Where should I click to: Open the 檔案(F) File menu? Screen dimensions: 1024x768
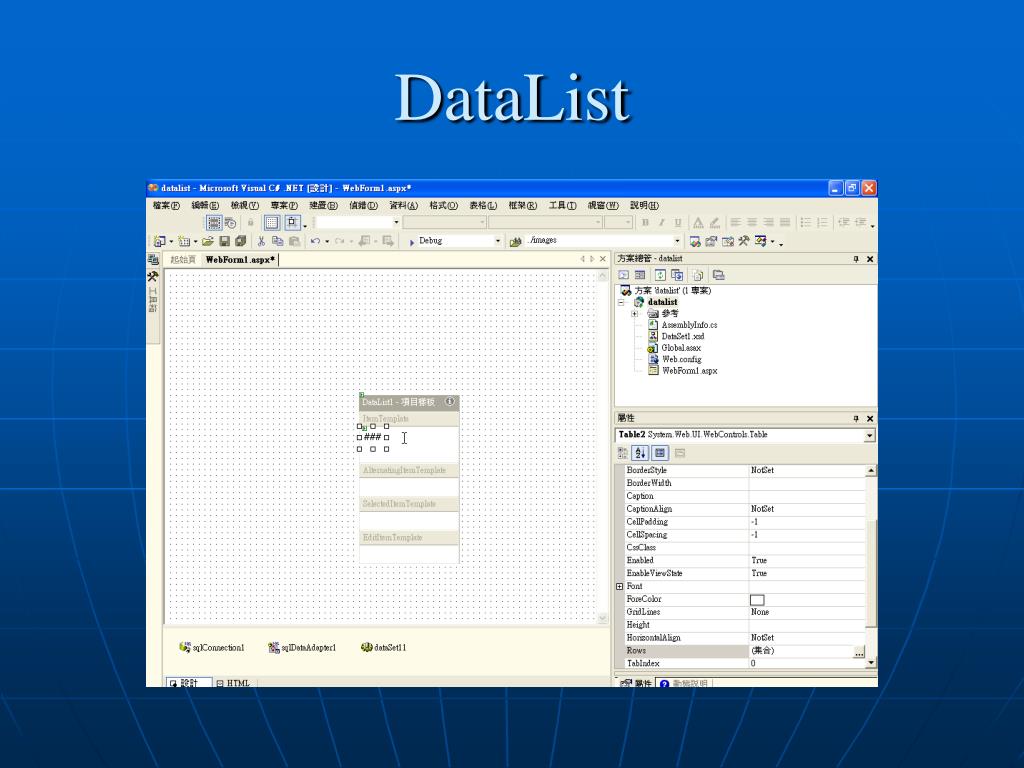pyautogui.click(x=166, y=206)
